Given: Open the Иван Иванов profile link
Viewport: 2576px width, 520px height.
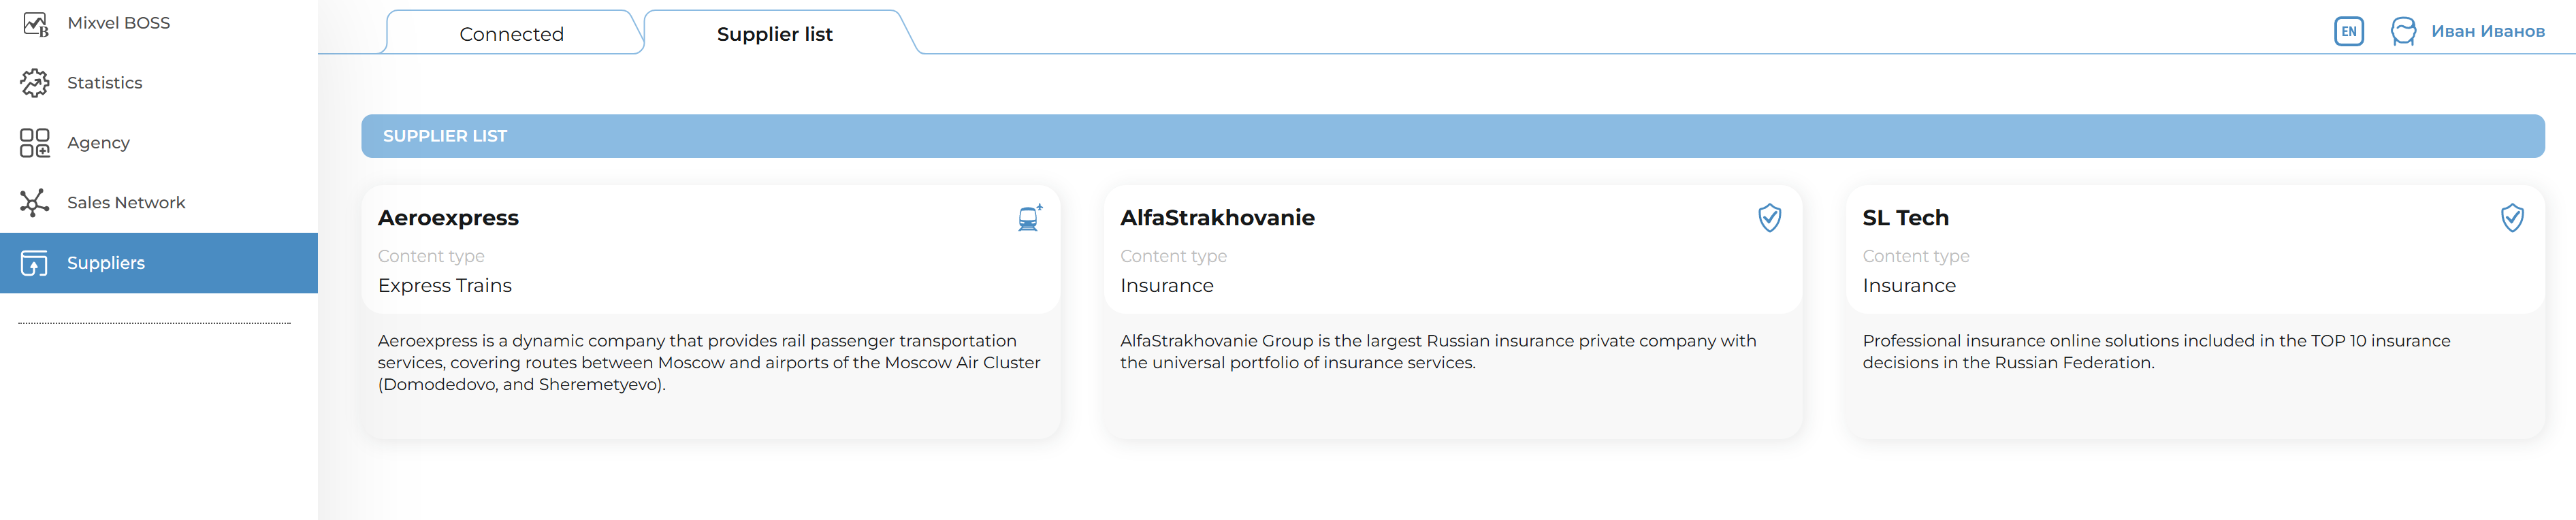Looking at the screenshot, I should 2487,32.
